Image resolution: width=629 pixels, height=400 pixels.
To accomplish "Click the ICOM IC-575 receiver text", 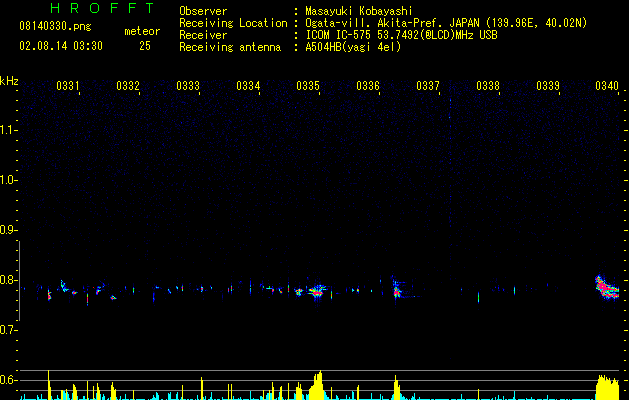I will [401, 35].
